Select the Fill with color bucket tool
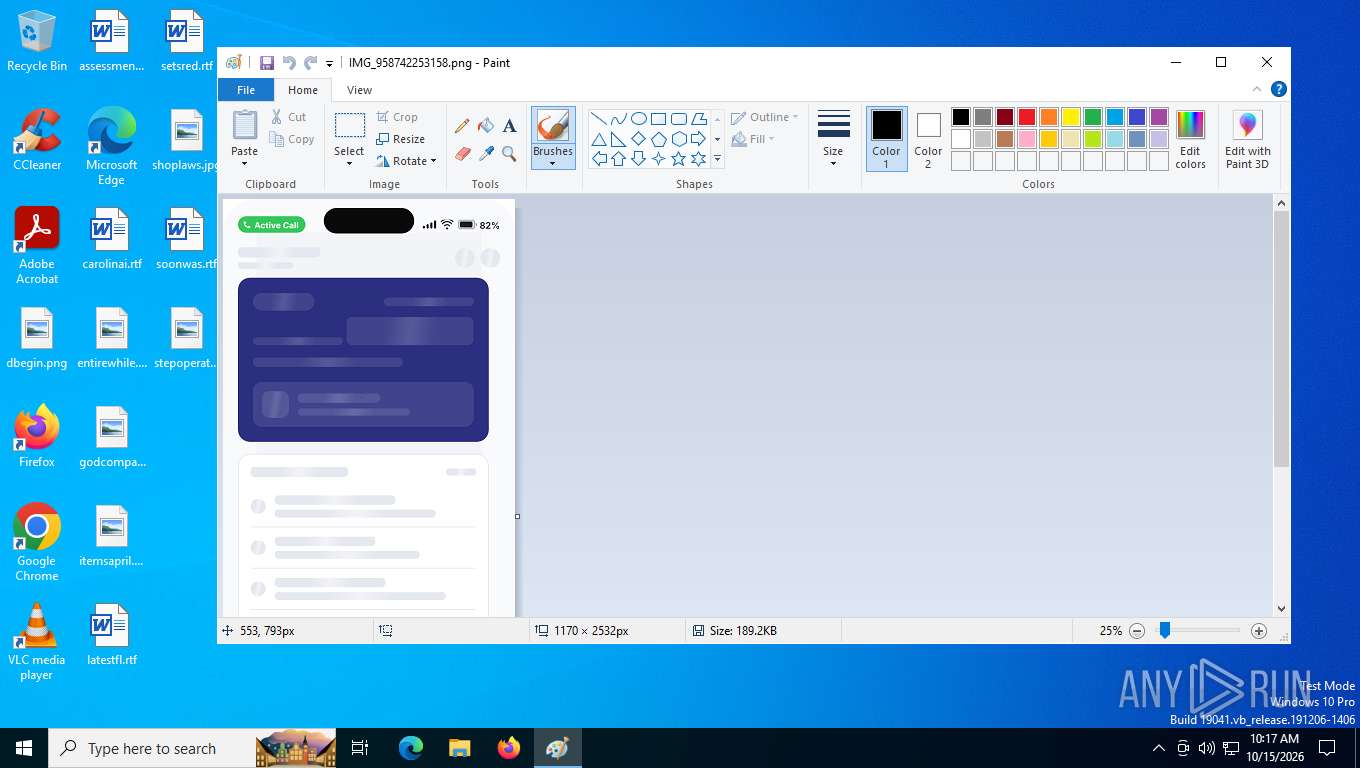Viewport: 1360px width, 768px height. pos(486,126)
